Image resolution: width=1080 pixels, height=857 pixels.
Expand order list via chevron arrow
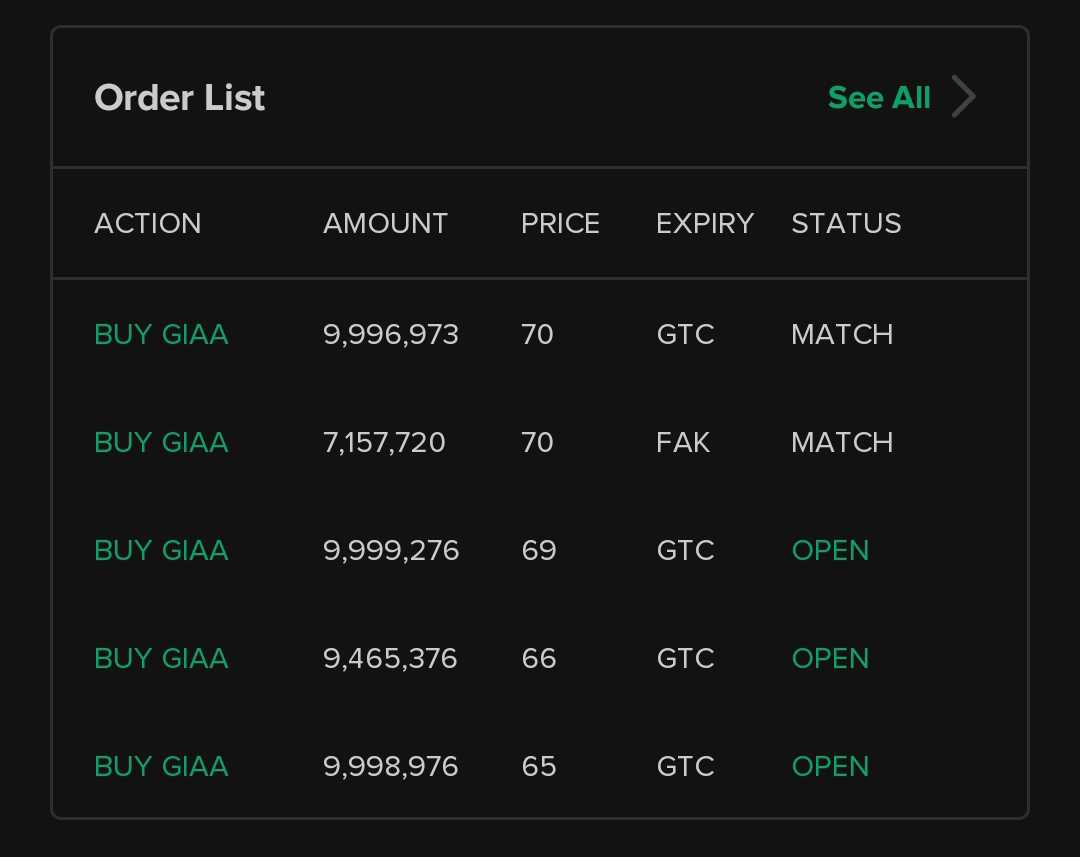tap(964, 96)
